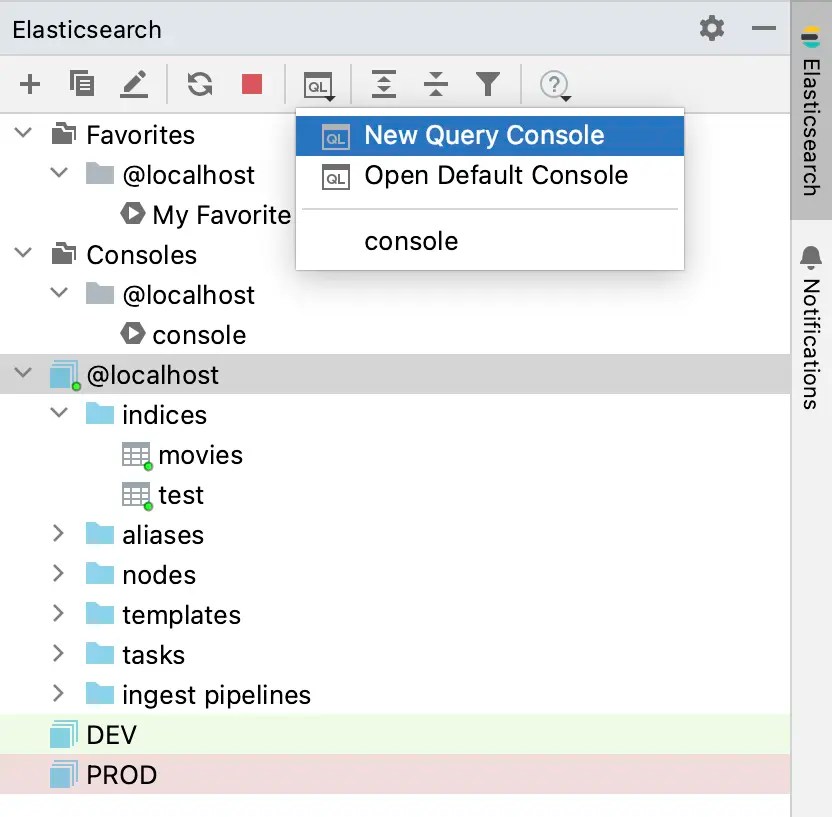
Task: Expand the aliases folder
Action: pyautogui.click(x=58, y=533)
